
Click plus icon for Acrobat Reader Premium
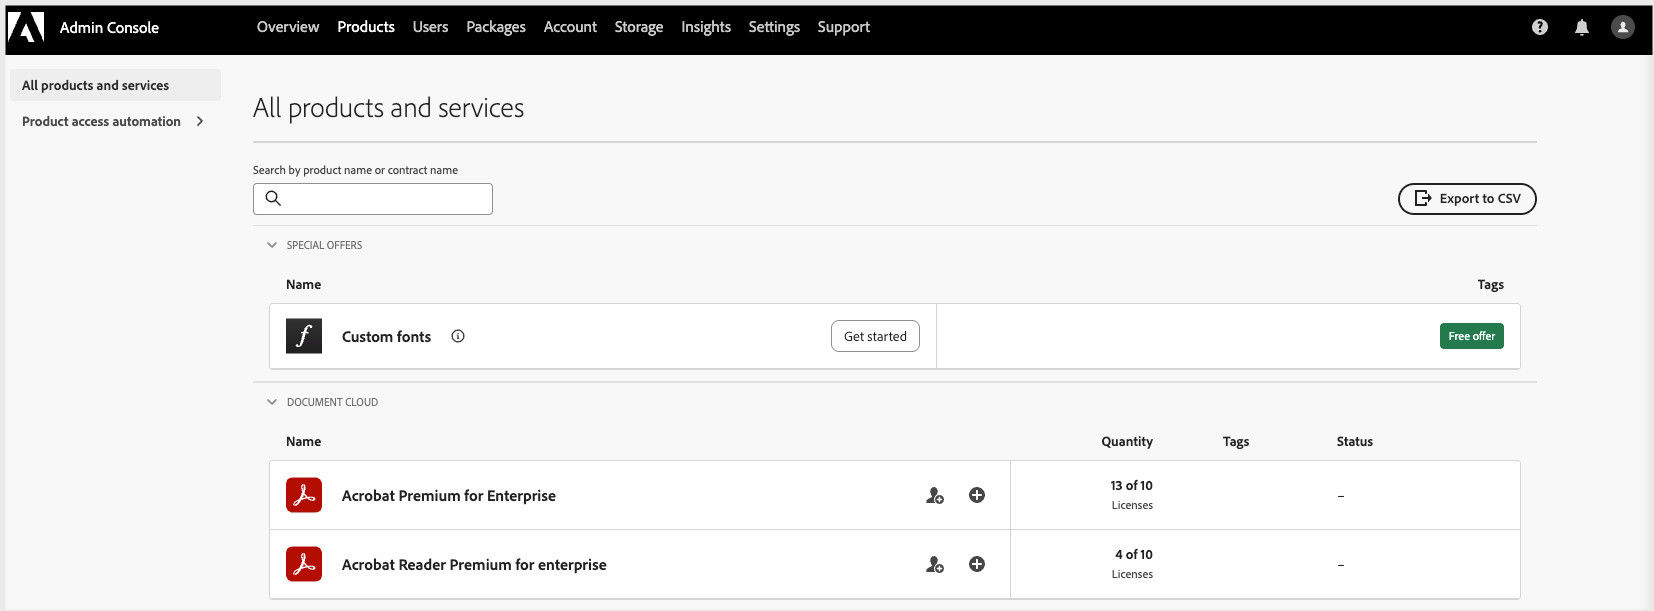coord(977,564)
